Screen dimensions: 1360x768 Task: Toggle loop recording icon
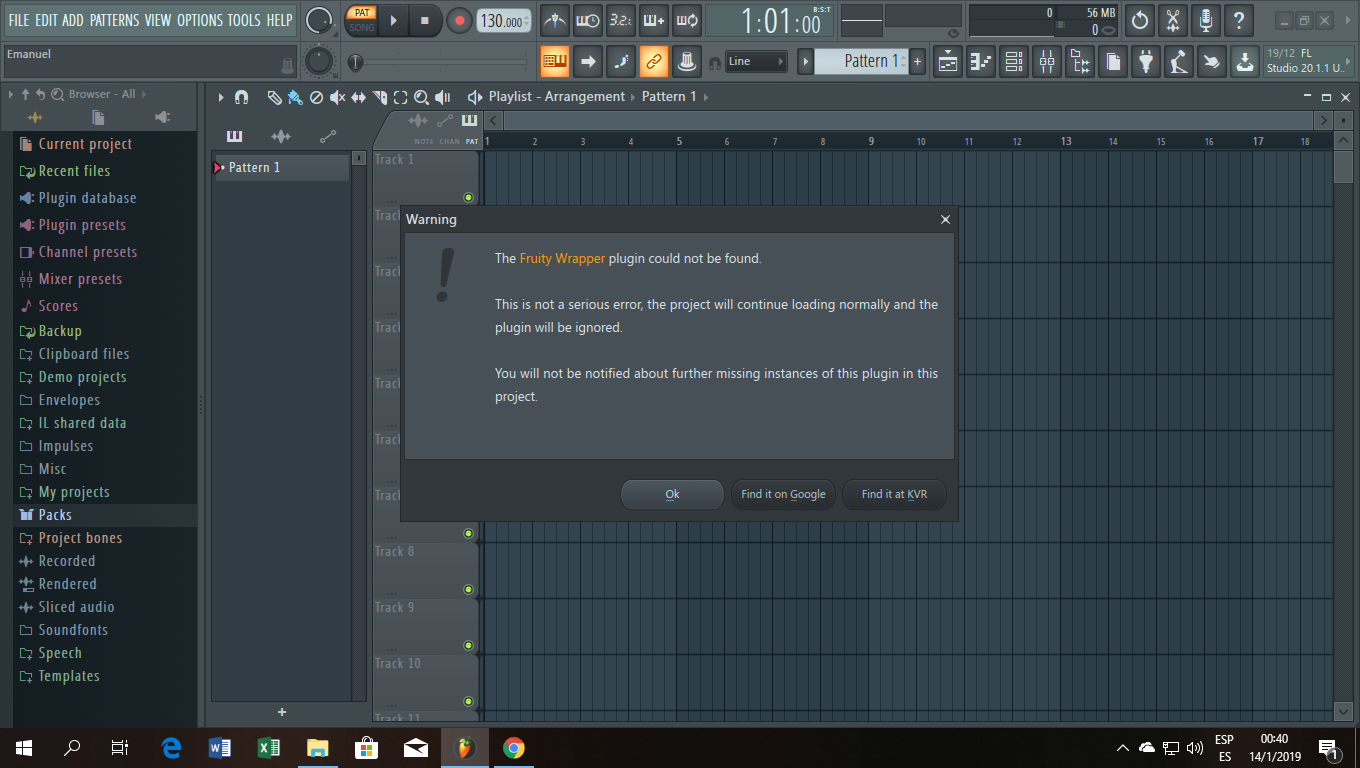click(687, 20)
